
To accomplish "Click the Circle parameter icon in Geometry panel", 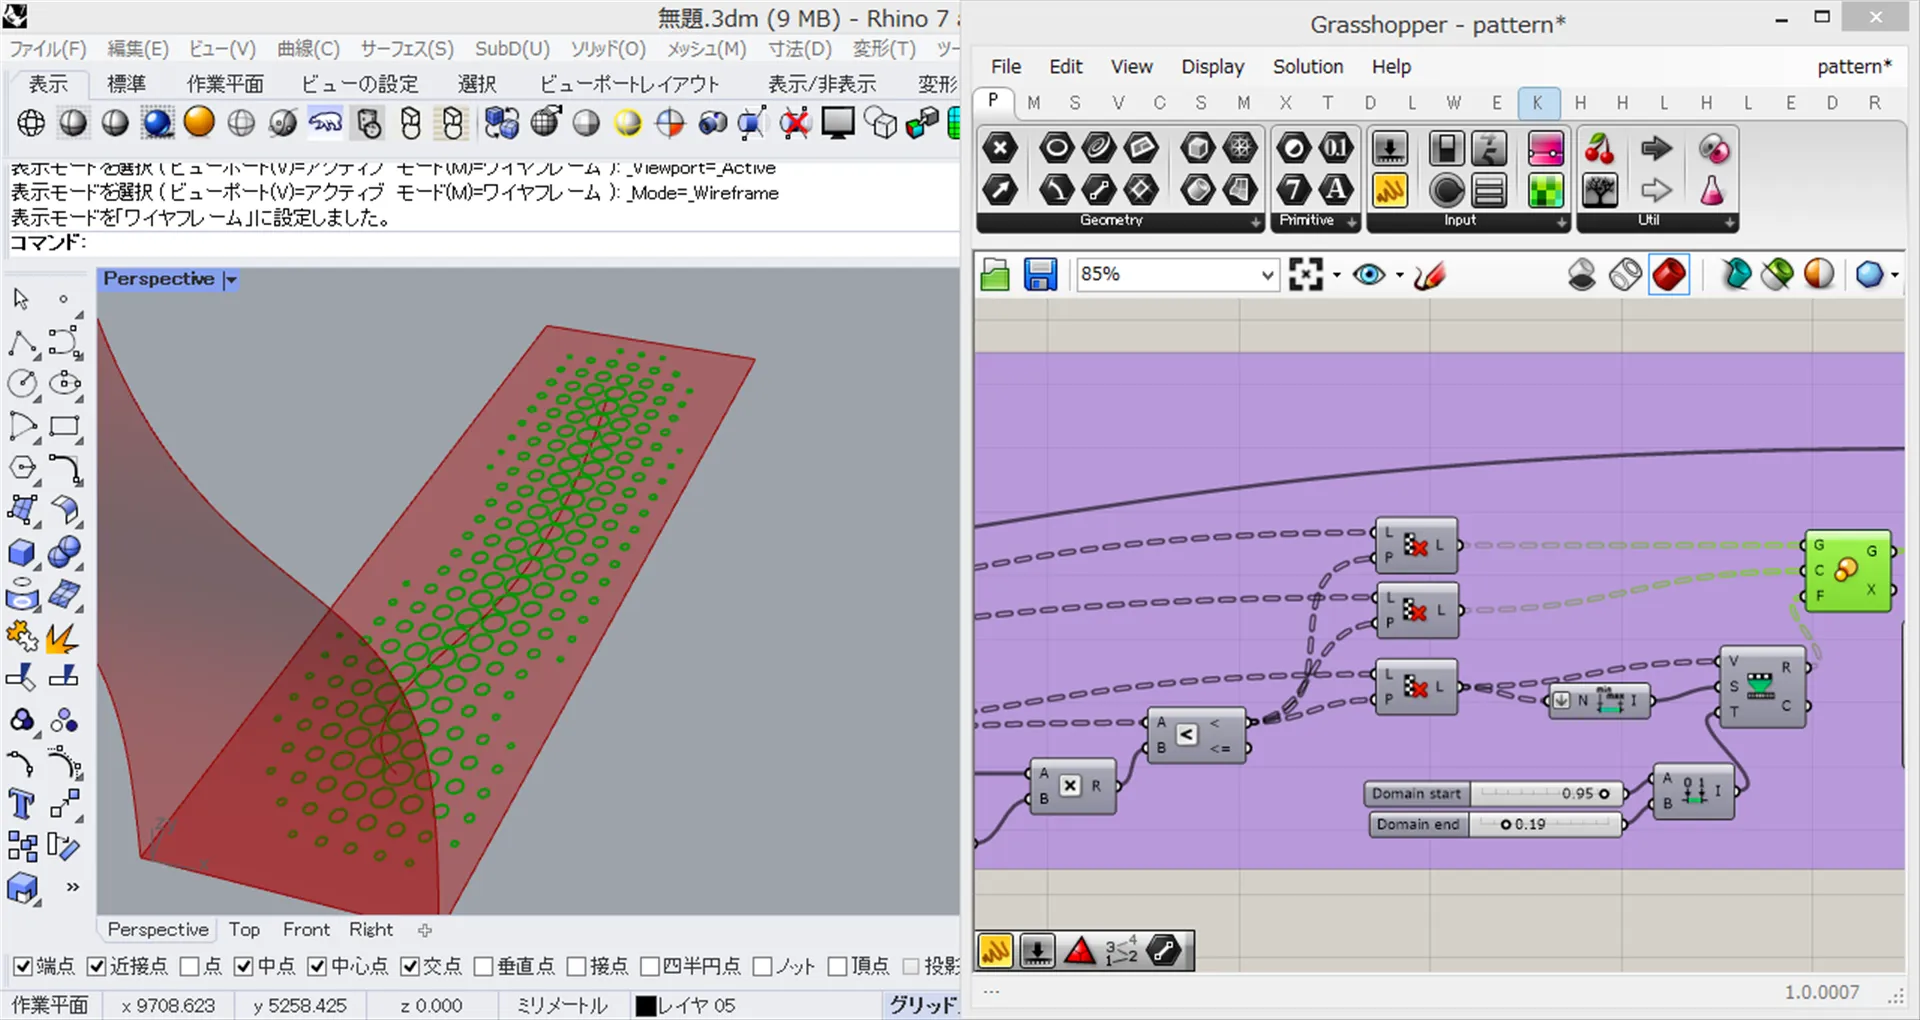I will pyautogui.click(x=1056, y=149).
